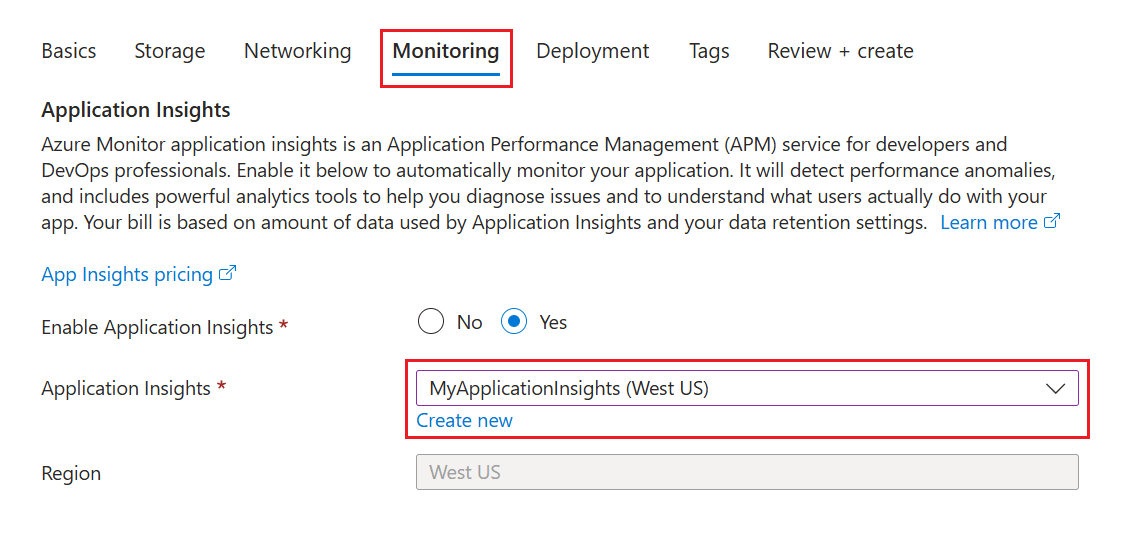Switch to the Deployment tab

pos(593,51)
